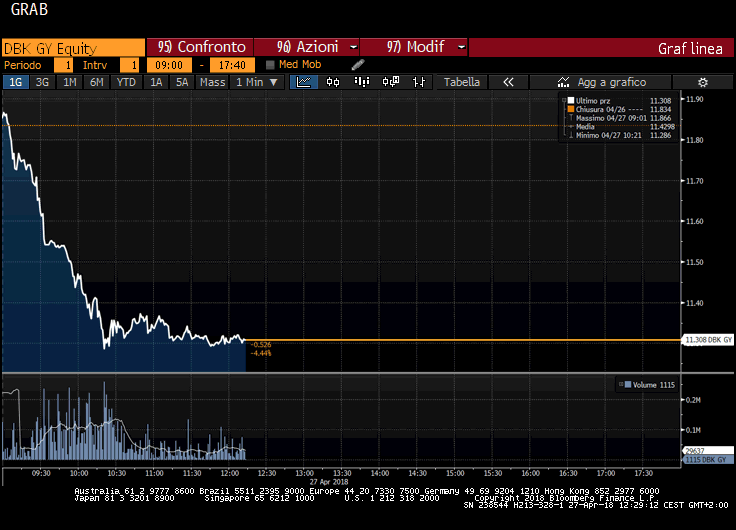Collapse the Volume legend expander

click(x=621, y=384)
